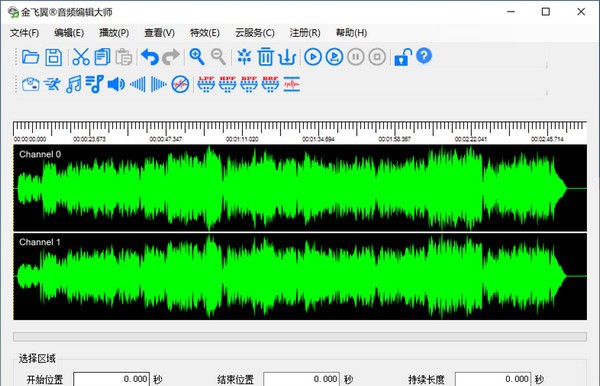600x386 pixels.
Task: Open the 帮助(H) menu
Action: [x=351, y=33]
